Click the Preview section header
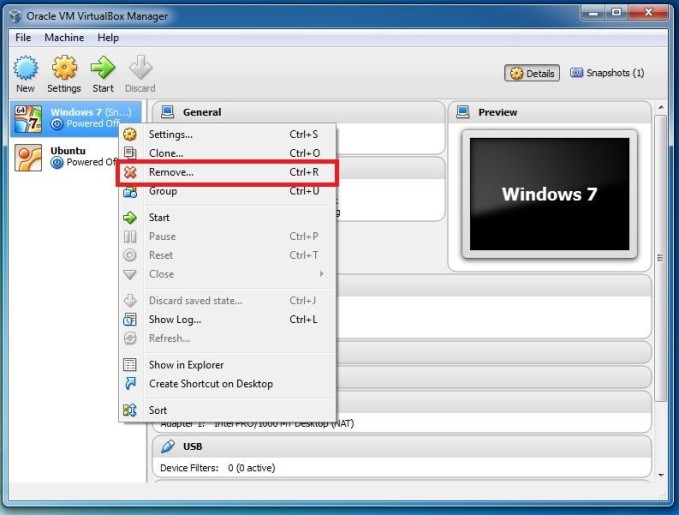 point(550,112)
